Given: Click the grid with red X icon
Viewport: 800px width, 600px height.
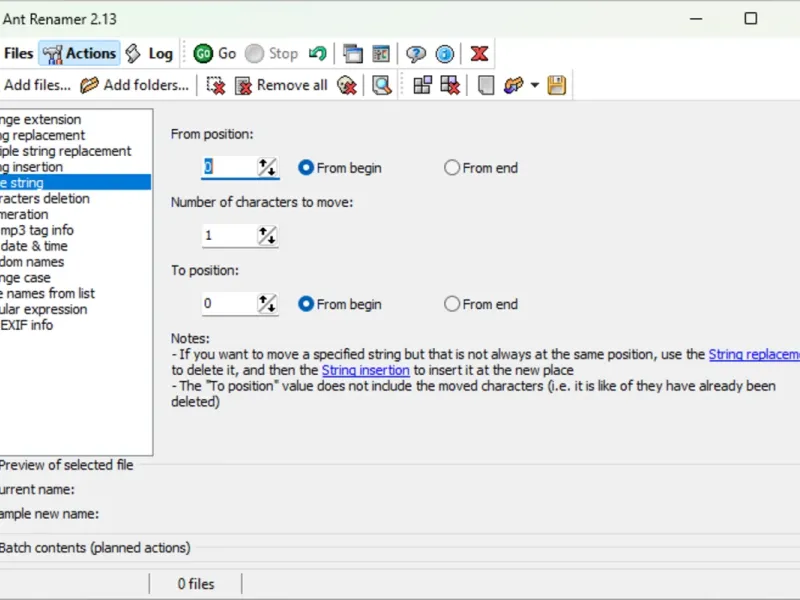Looking at the screenshot, I should (450, 85).
